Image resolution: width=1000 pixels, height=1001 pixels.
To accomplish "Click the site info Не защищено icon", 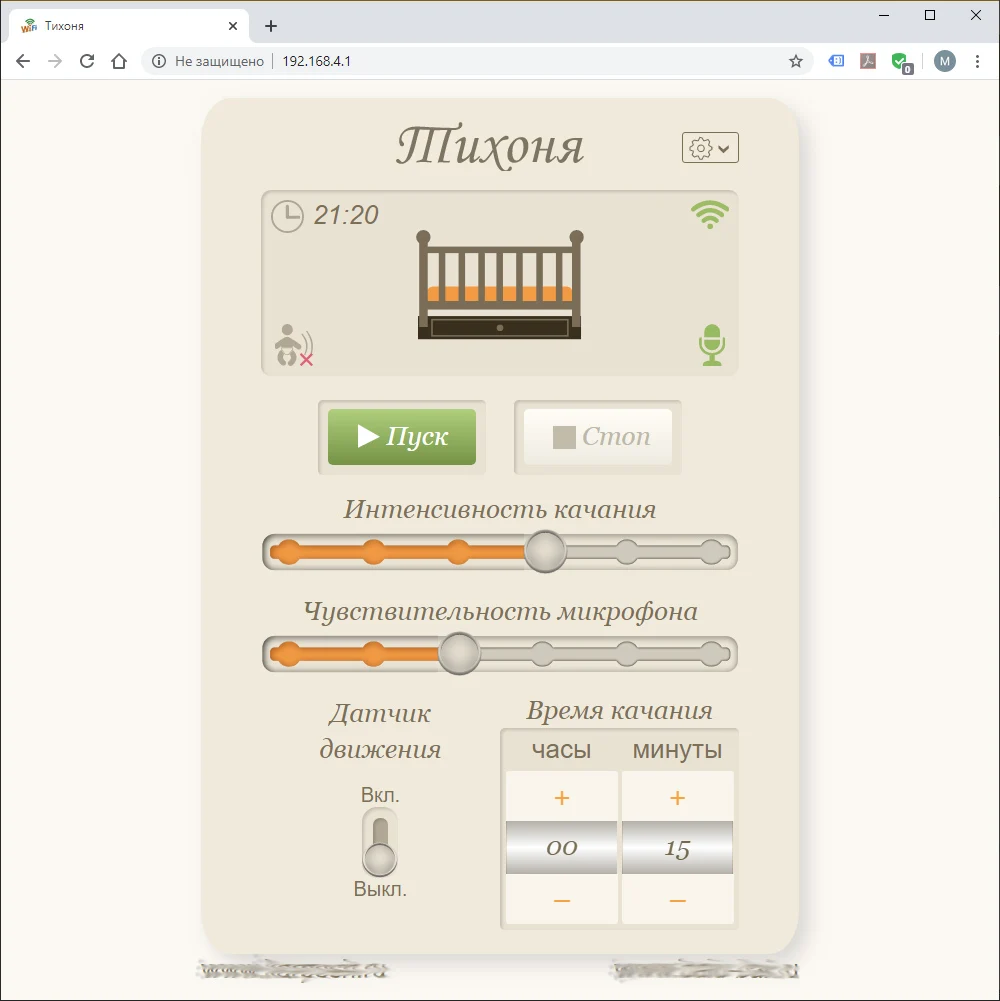I will 159,61.
